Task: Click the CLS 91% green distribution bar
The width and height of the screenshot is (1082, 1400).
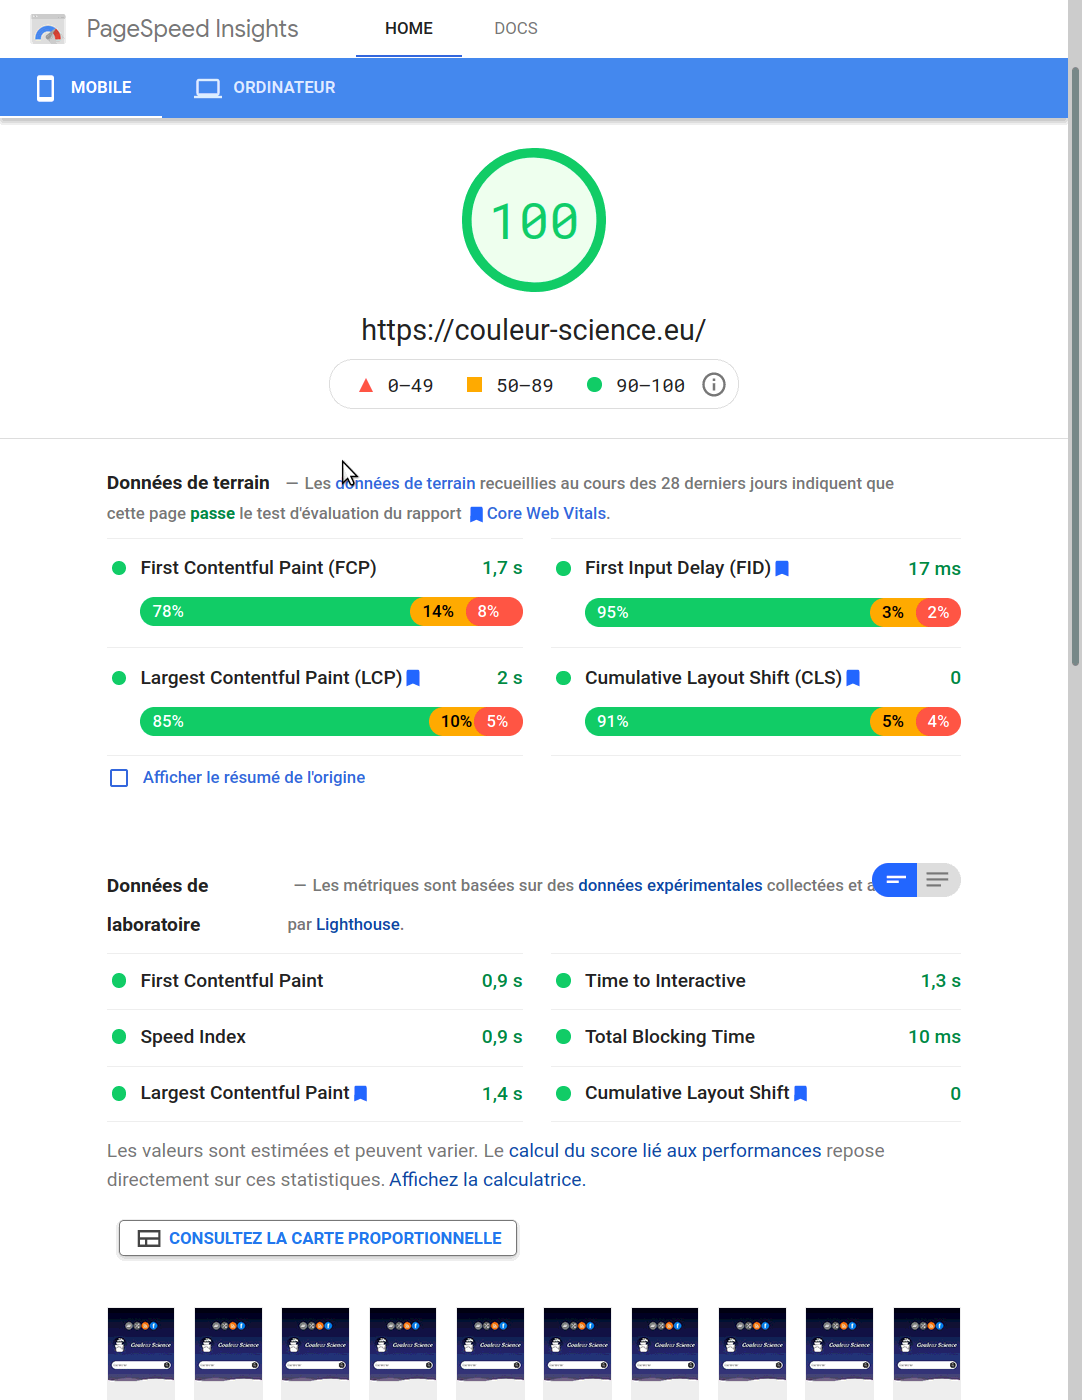Action: click(728, 722)
